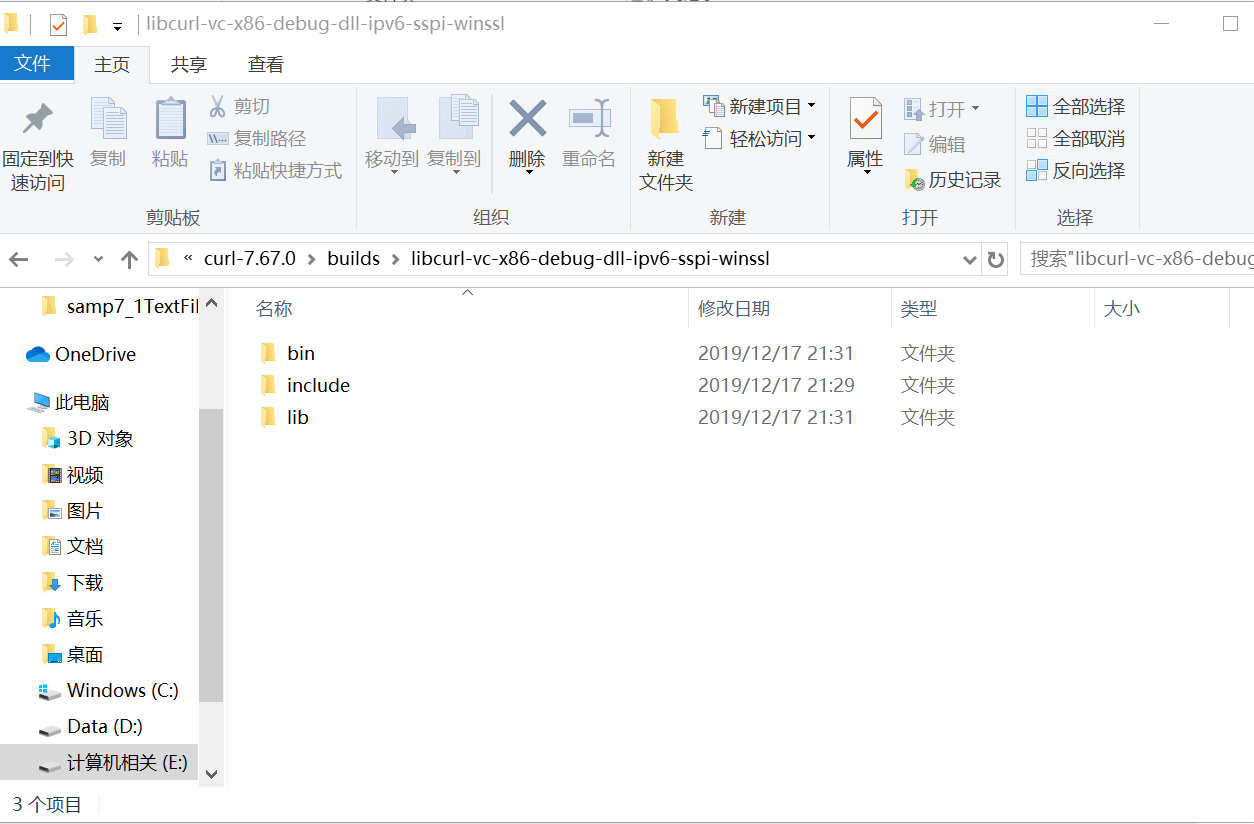Invert selection with the 反向选择 icon
Image resolution: width=1254 pixels, height=824 pixels.
[1075, 171]
